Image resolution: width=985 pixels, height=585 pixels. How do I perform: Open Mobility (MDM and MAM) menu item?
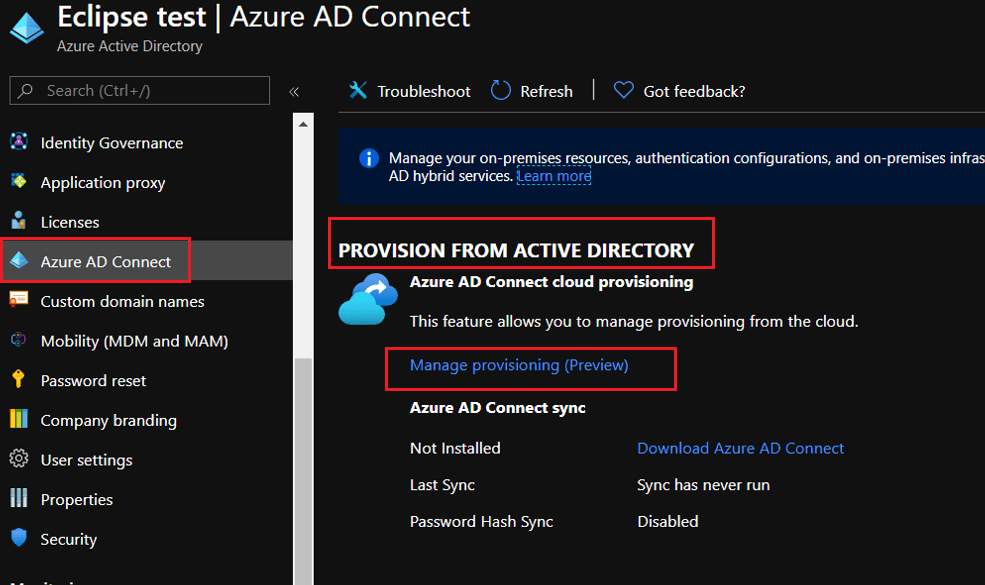coord(134,341)
